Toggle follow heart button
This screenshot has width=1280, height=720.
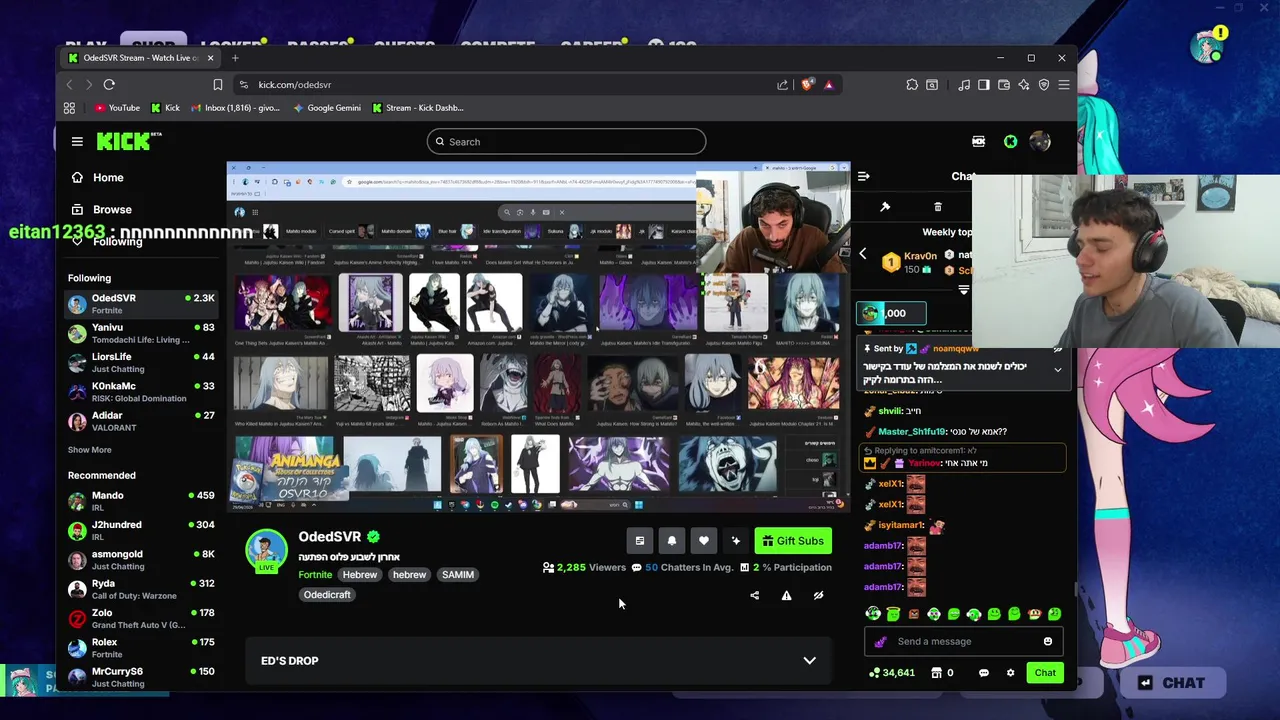(x=704, y=541)
